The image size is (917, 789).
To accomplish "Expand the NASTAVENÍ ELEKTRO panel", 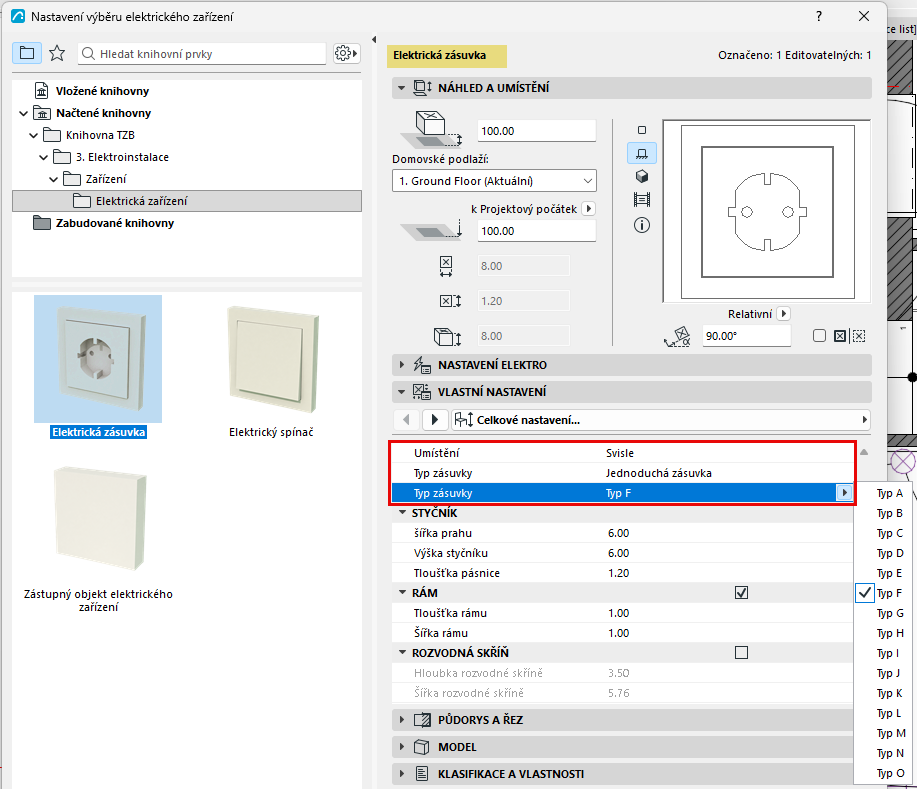I will 632,365.
